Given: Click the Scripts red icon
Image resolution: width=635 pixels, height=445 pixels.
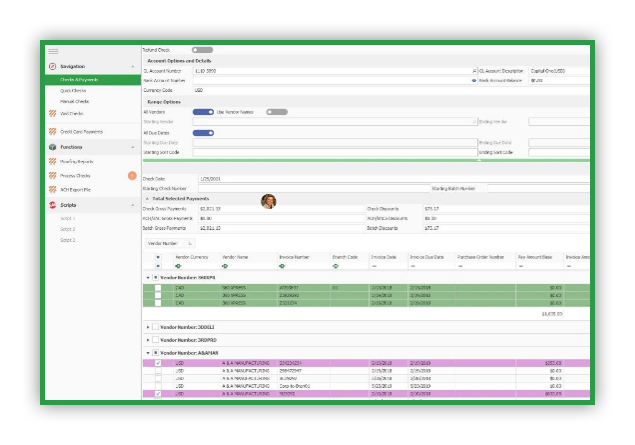Looking at the screenshot, I should tap(53, 205).
